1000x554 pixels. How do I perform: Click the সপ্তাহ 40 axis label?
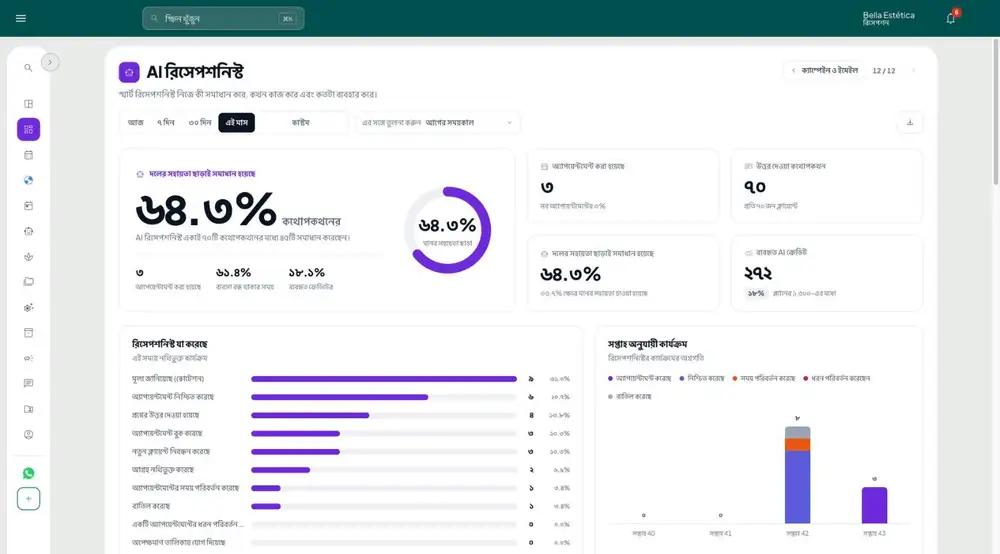point(643,534)
